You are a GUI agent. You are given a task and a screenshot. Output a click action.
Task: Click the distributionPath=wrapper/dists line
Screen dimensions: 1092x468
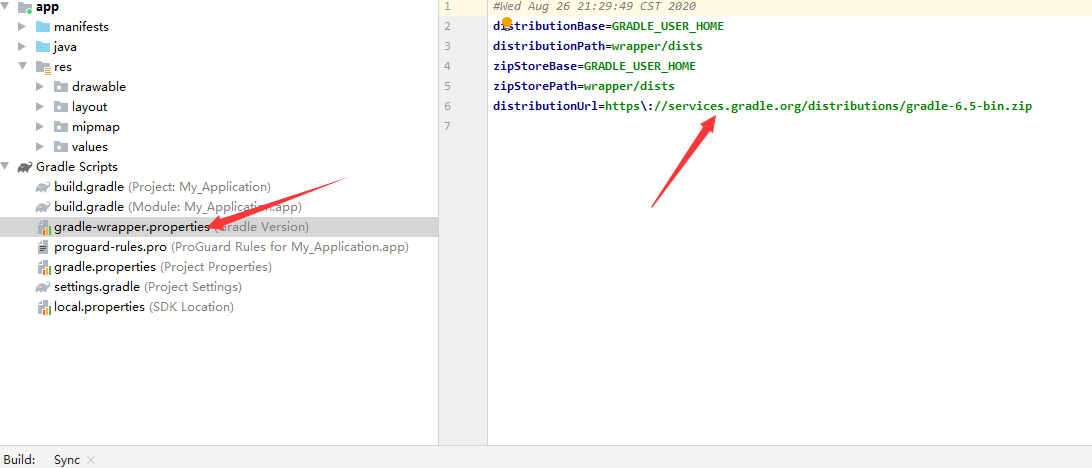pos(598,47)
